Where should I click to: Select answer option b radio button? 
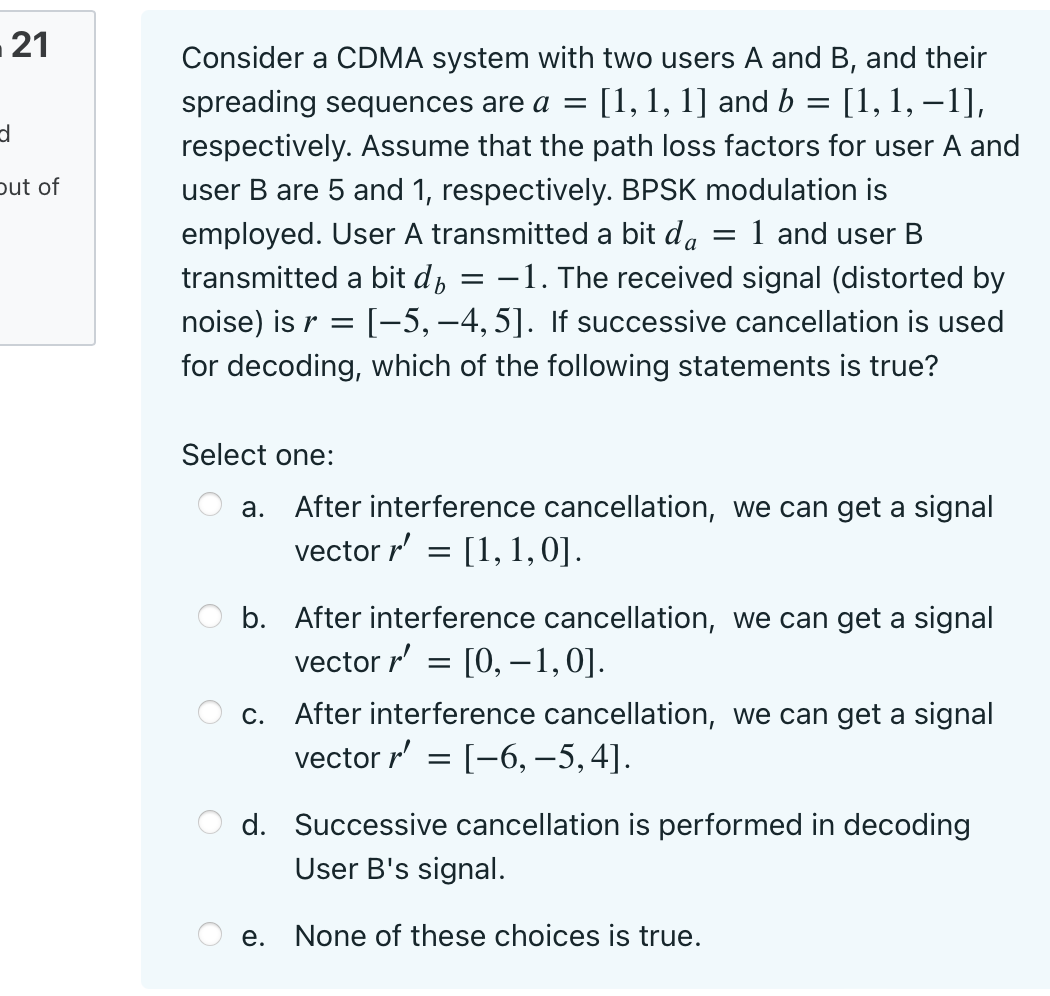tap(210, 617)
